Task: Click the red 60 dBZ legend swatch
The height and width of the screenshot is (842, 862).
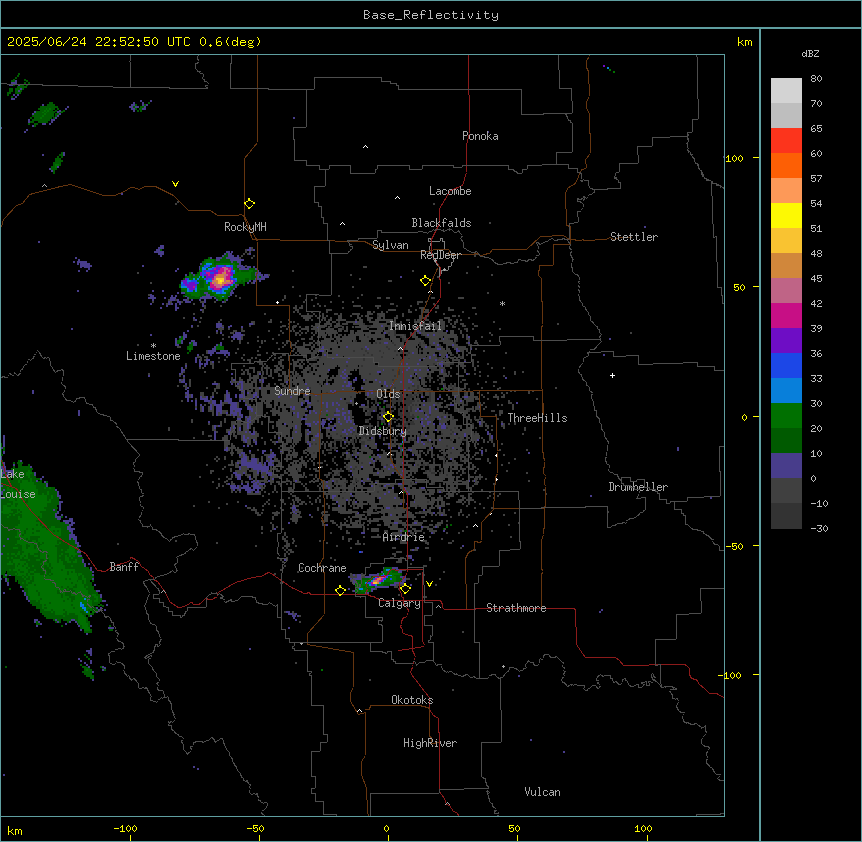Action: pos(786,141)
